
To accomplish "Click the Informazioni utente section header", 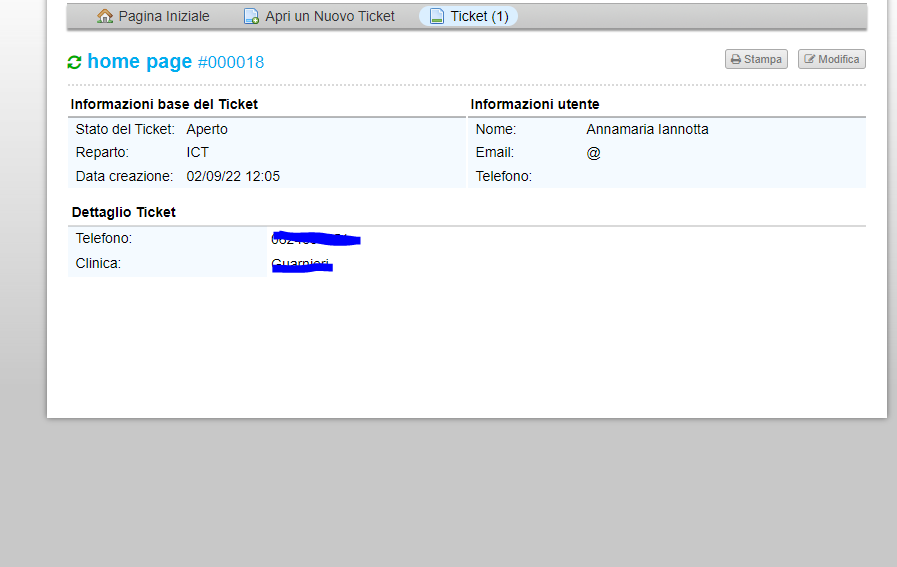I will tap(535, 104).
